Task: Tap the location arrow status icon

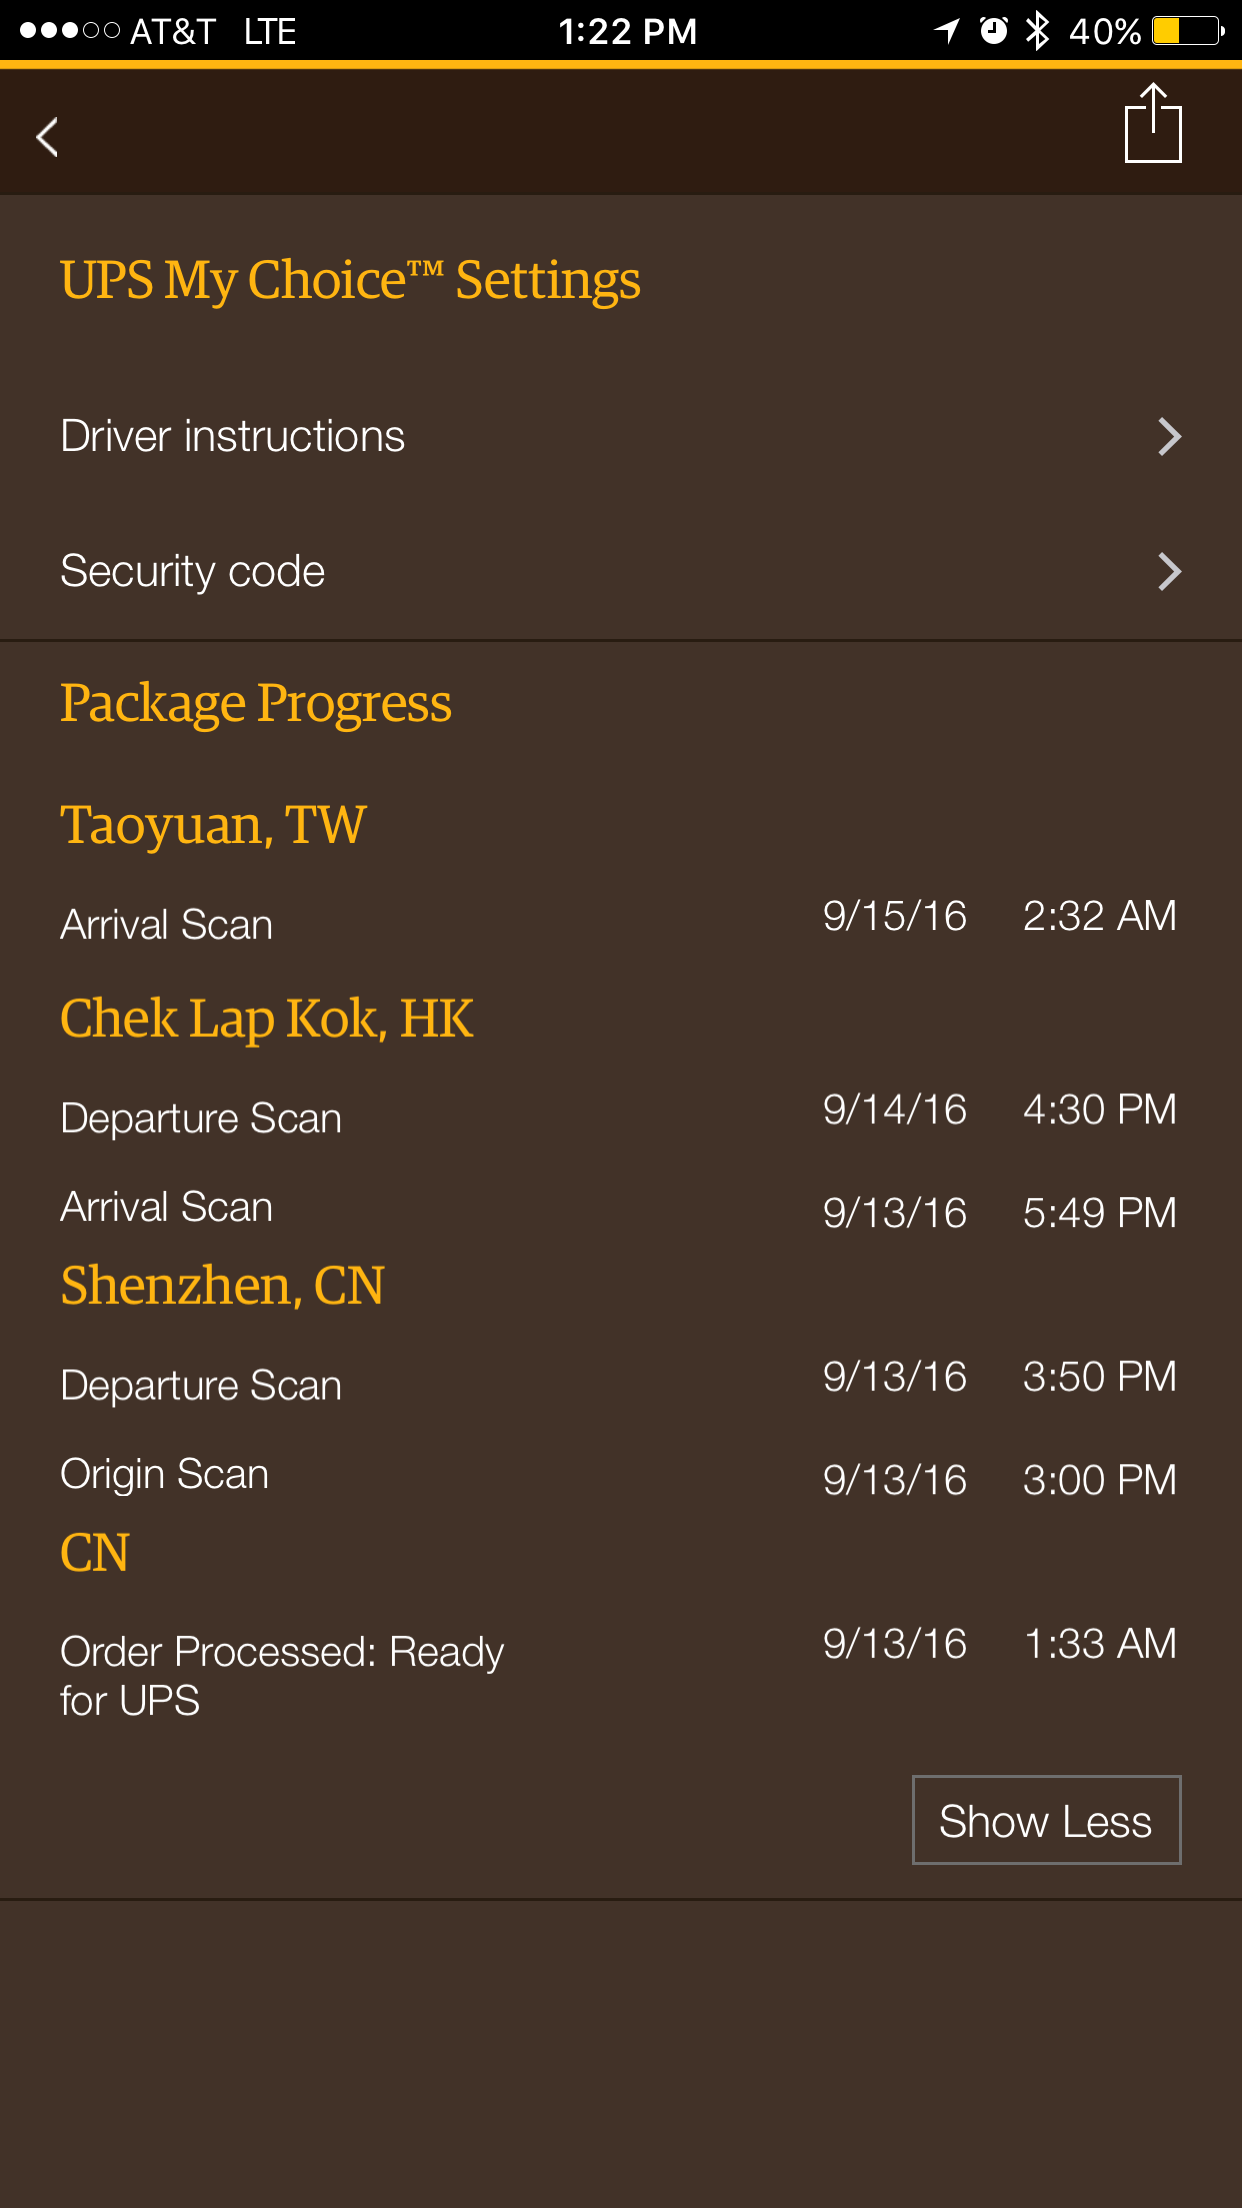Action: pyautogui.click(x=946, y=31)
